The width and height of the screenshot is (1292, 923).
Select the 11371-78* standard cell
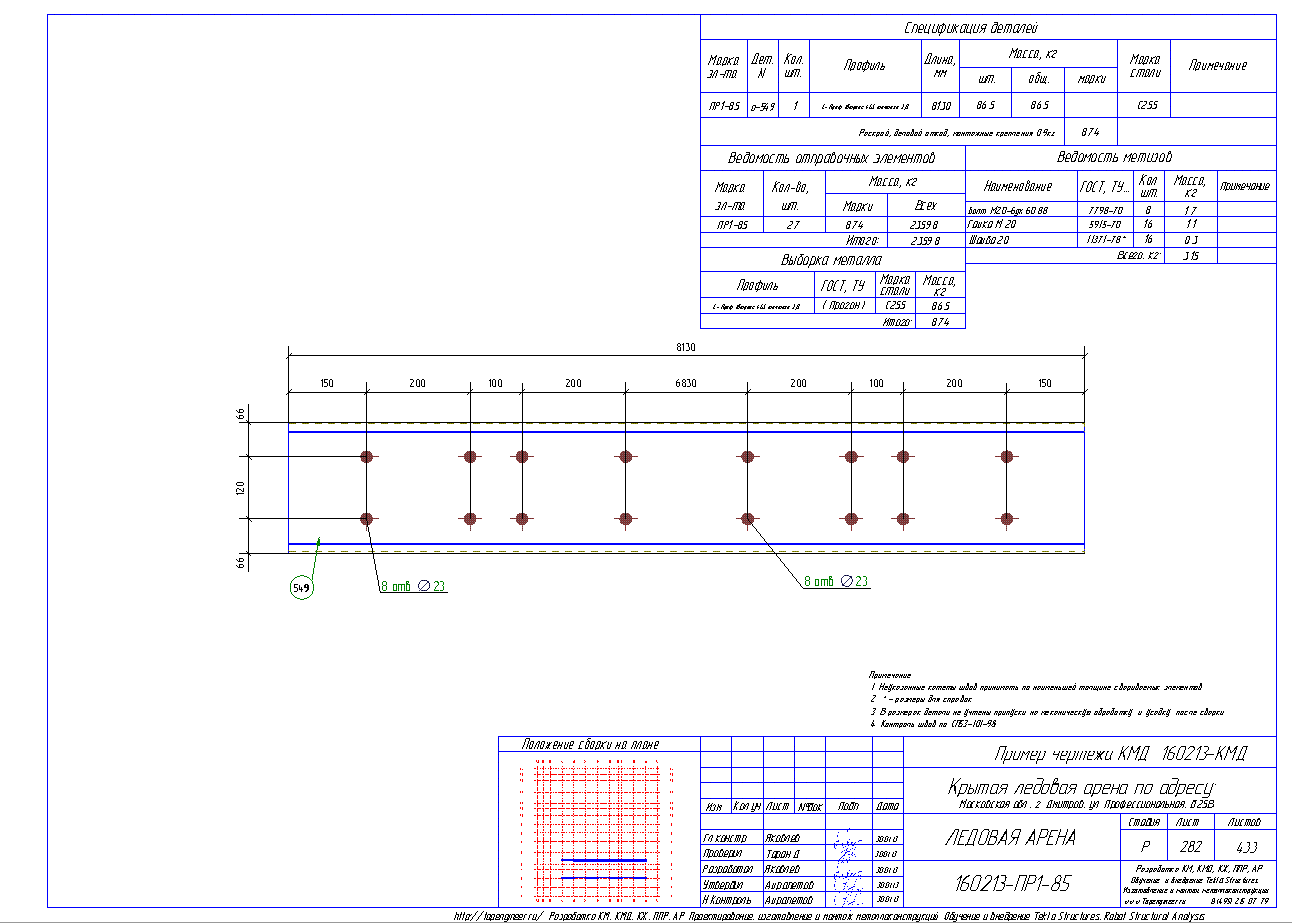[1104, 240]
